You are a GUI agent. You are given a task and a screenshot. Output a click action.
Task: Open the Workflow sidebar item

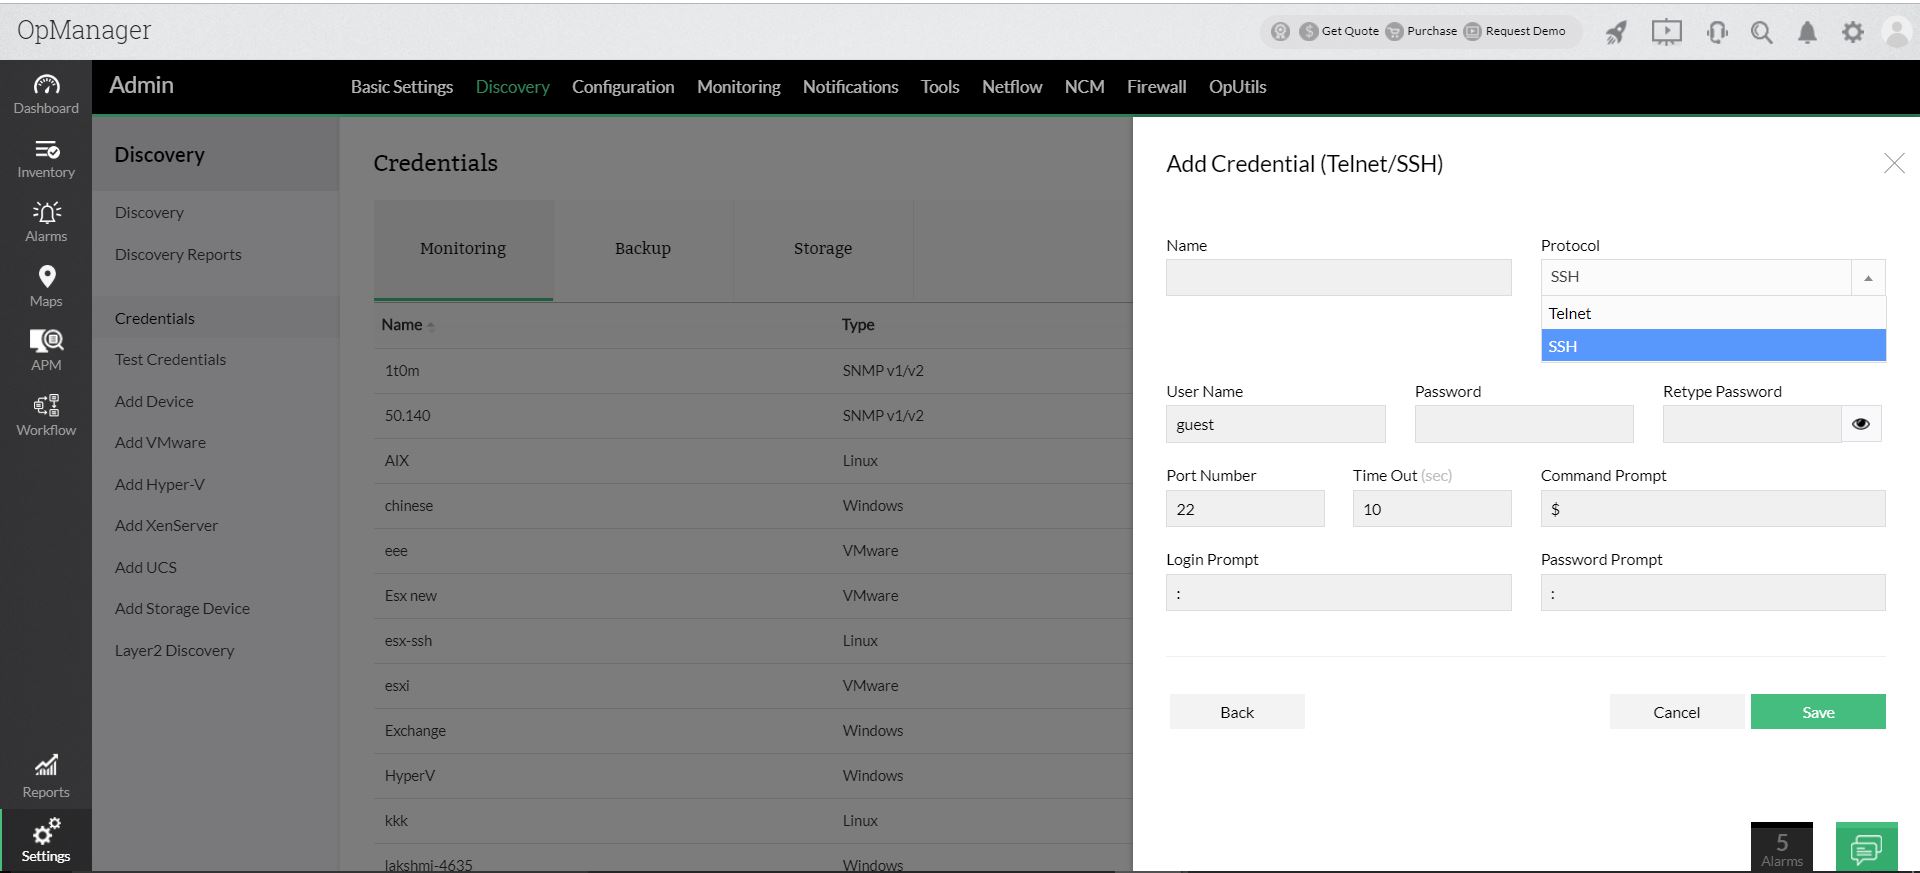[46, 416]
